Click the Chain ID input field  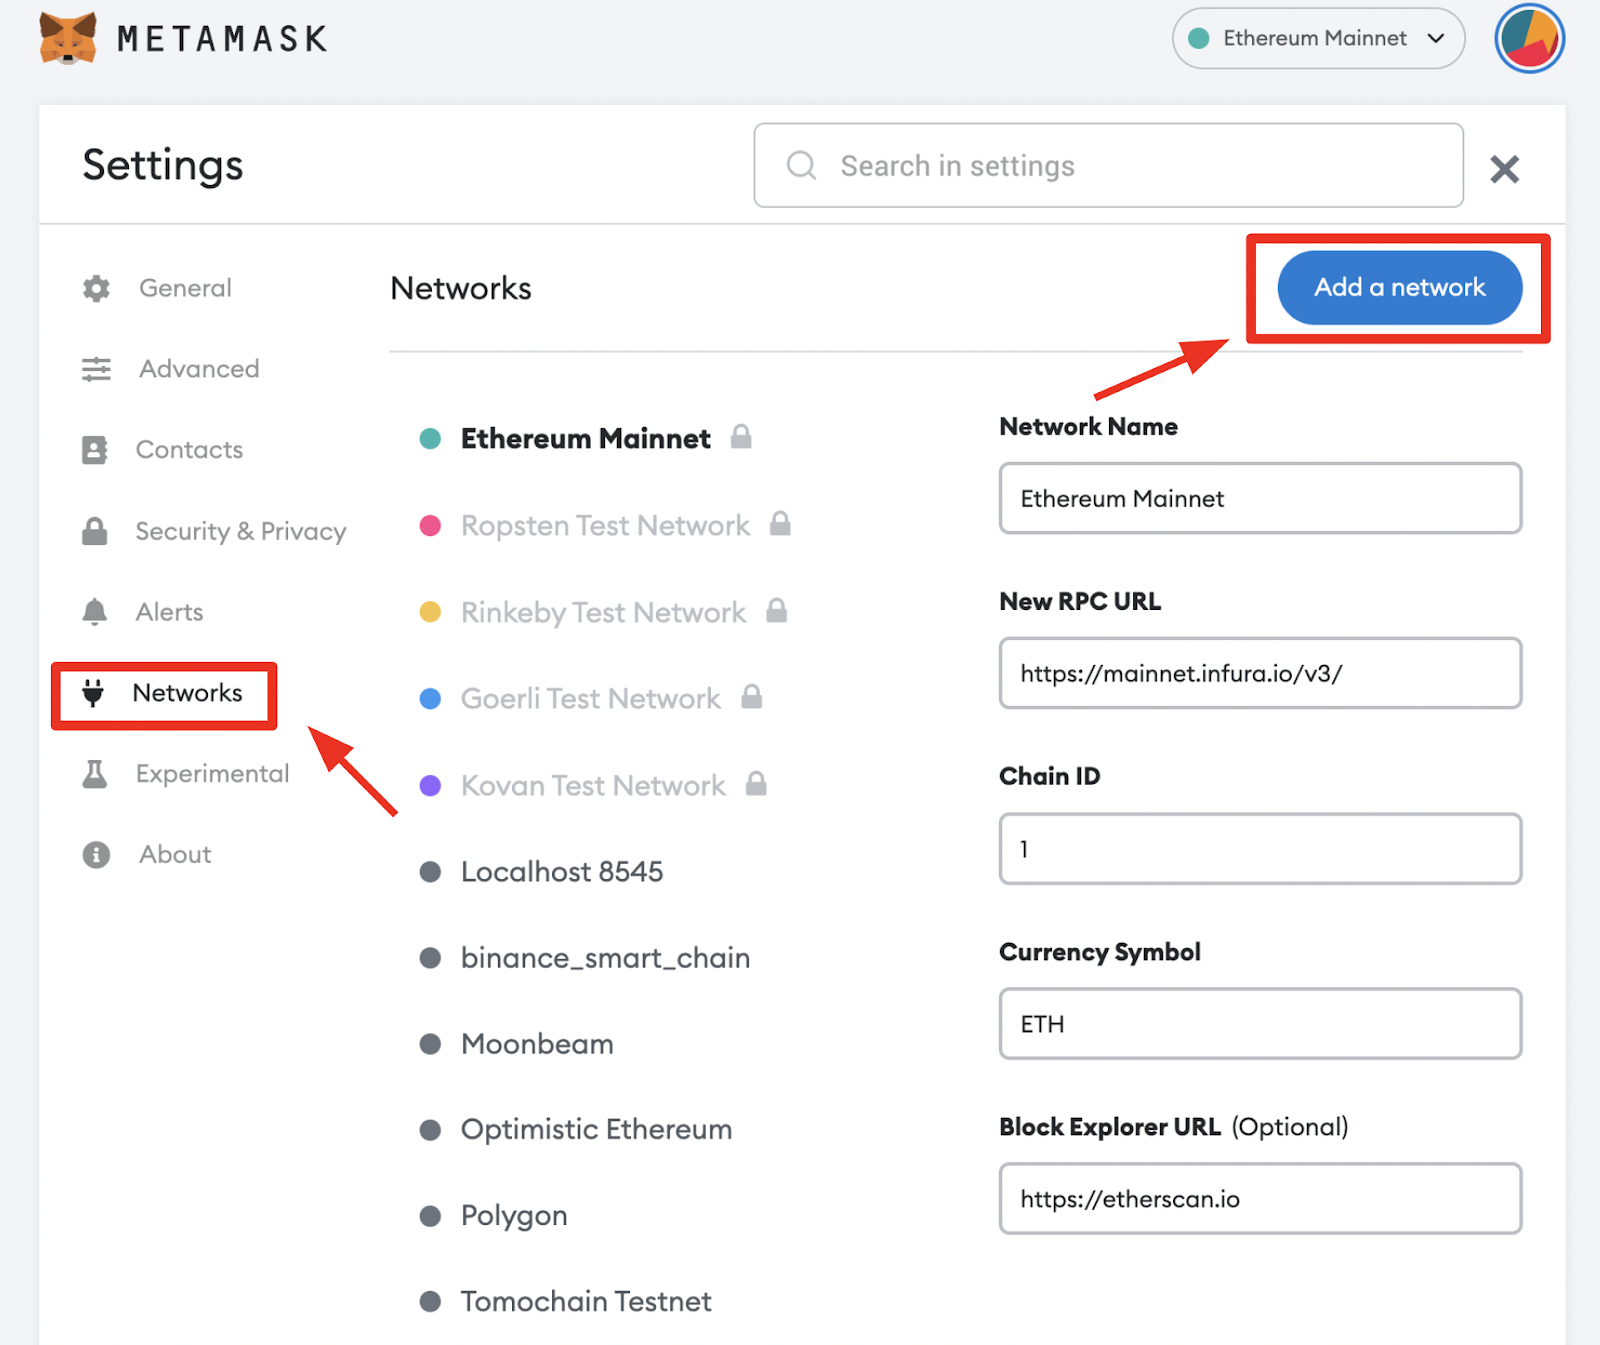tap(1260, 848)
